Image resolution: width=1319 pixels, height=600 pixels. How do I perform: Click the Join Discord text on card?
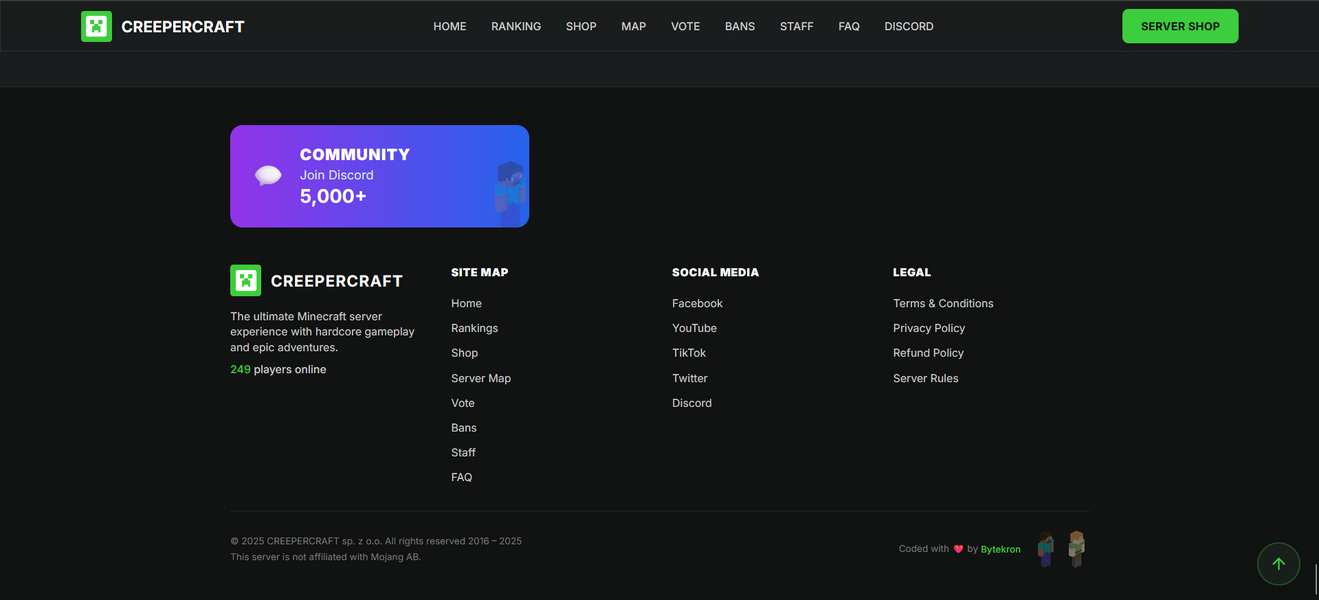click(337, 175)
